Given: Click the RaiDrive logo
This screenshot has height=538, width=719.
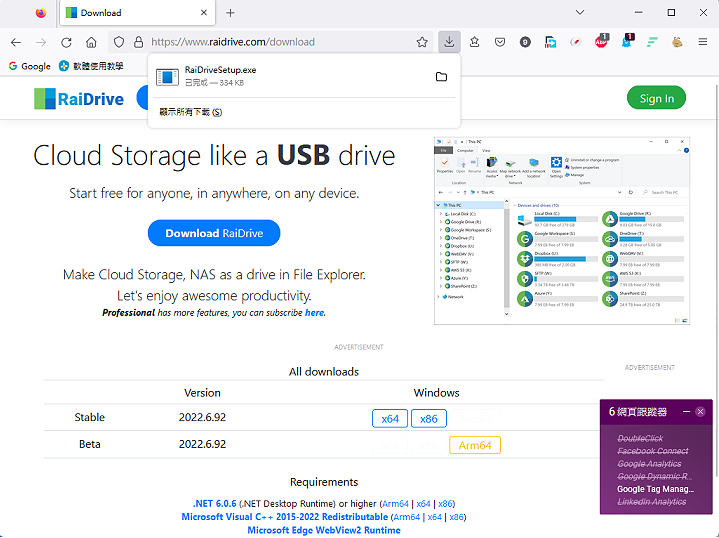Looking at the screenshot, I should point(79,99).
